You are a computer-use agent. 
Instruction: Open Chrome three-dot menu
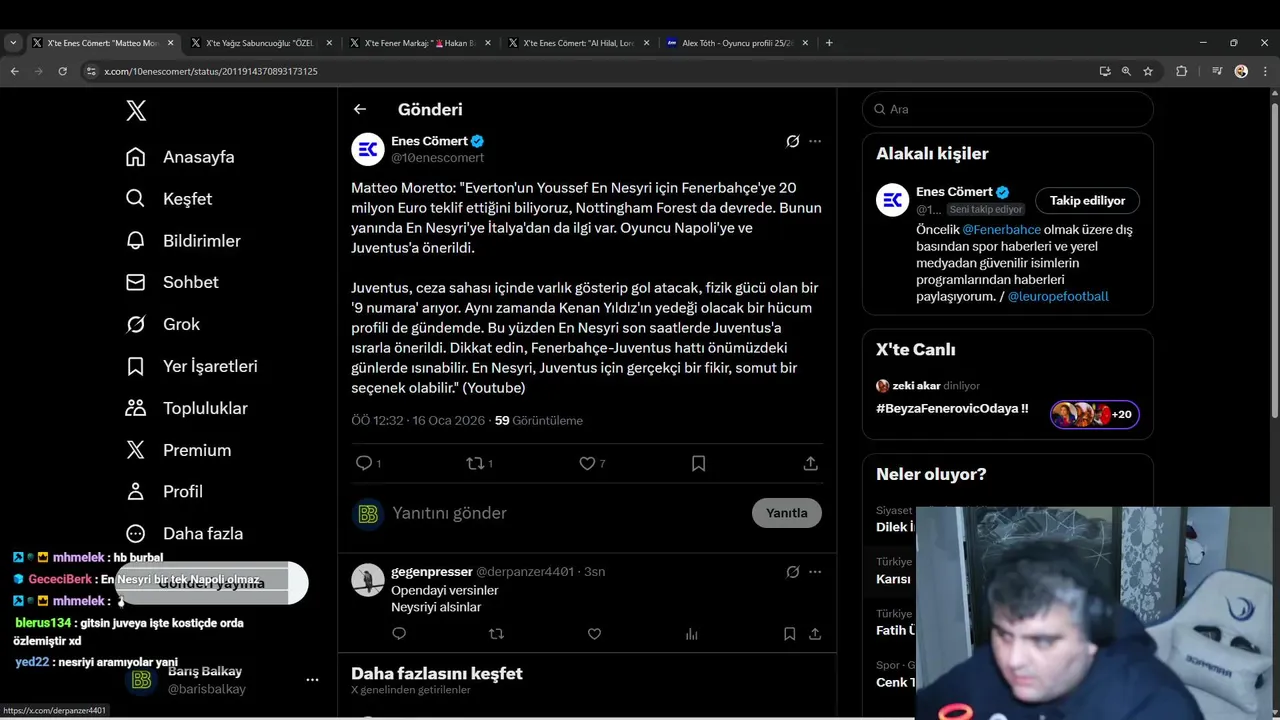point(1264,71)
